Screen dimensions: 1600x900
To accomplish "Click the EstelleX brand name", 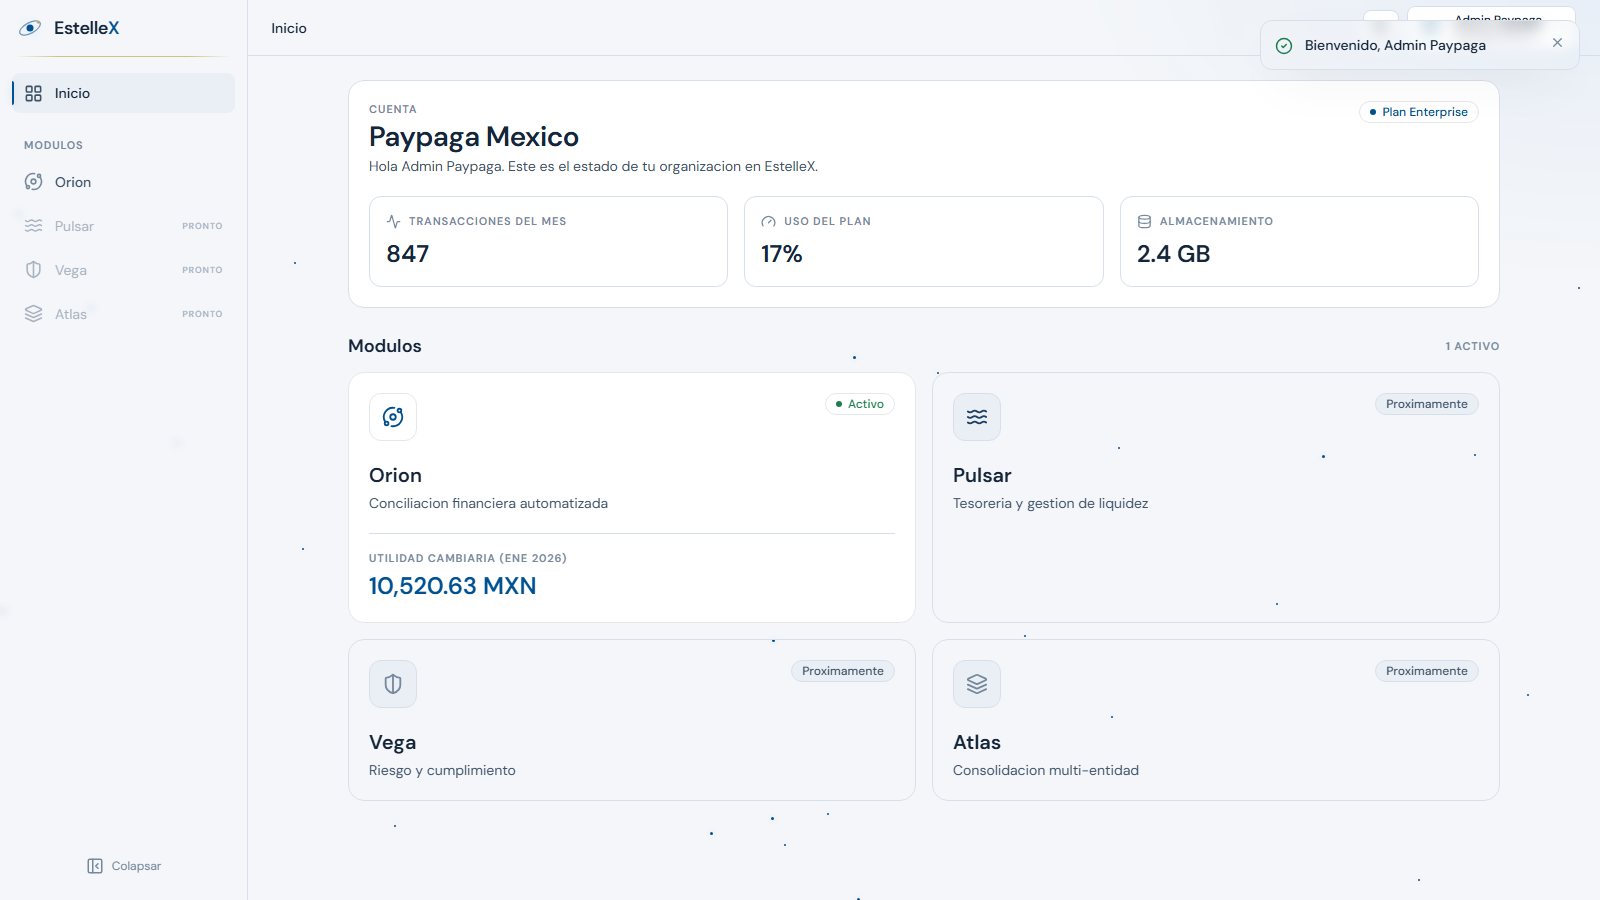I will [86, 28].
